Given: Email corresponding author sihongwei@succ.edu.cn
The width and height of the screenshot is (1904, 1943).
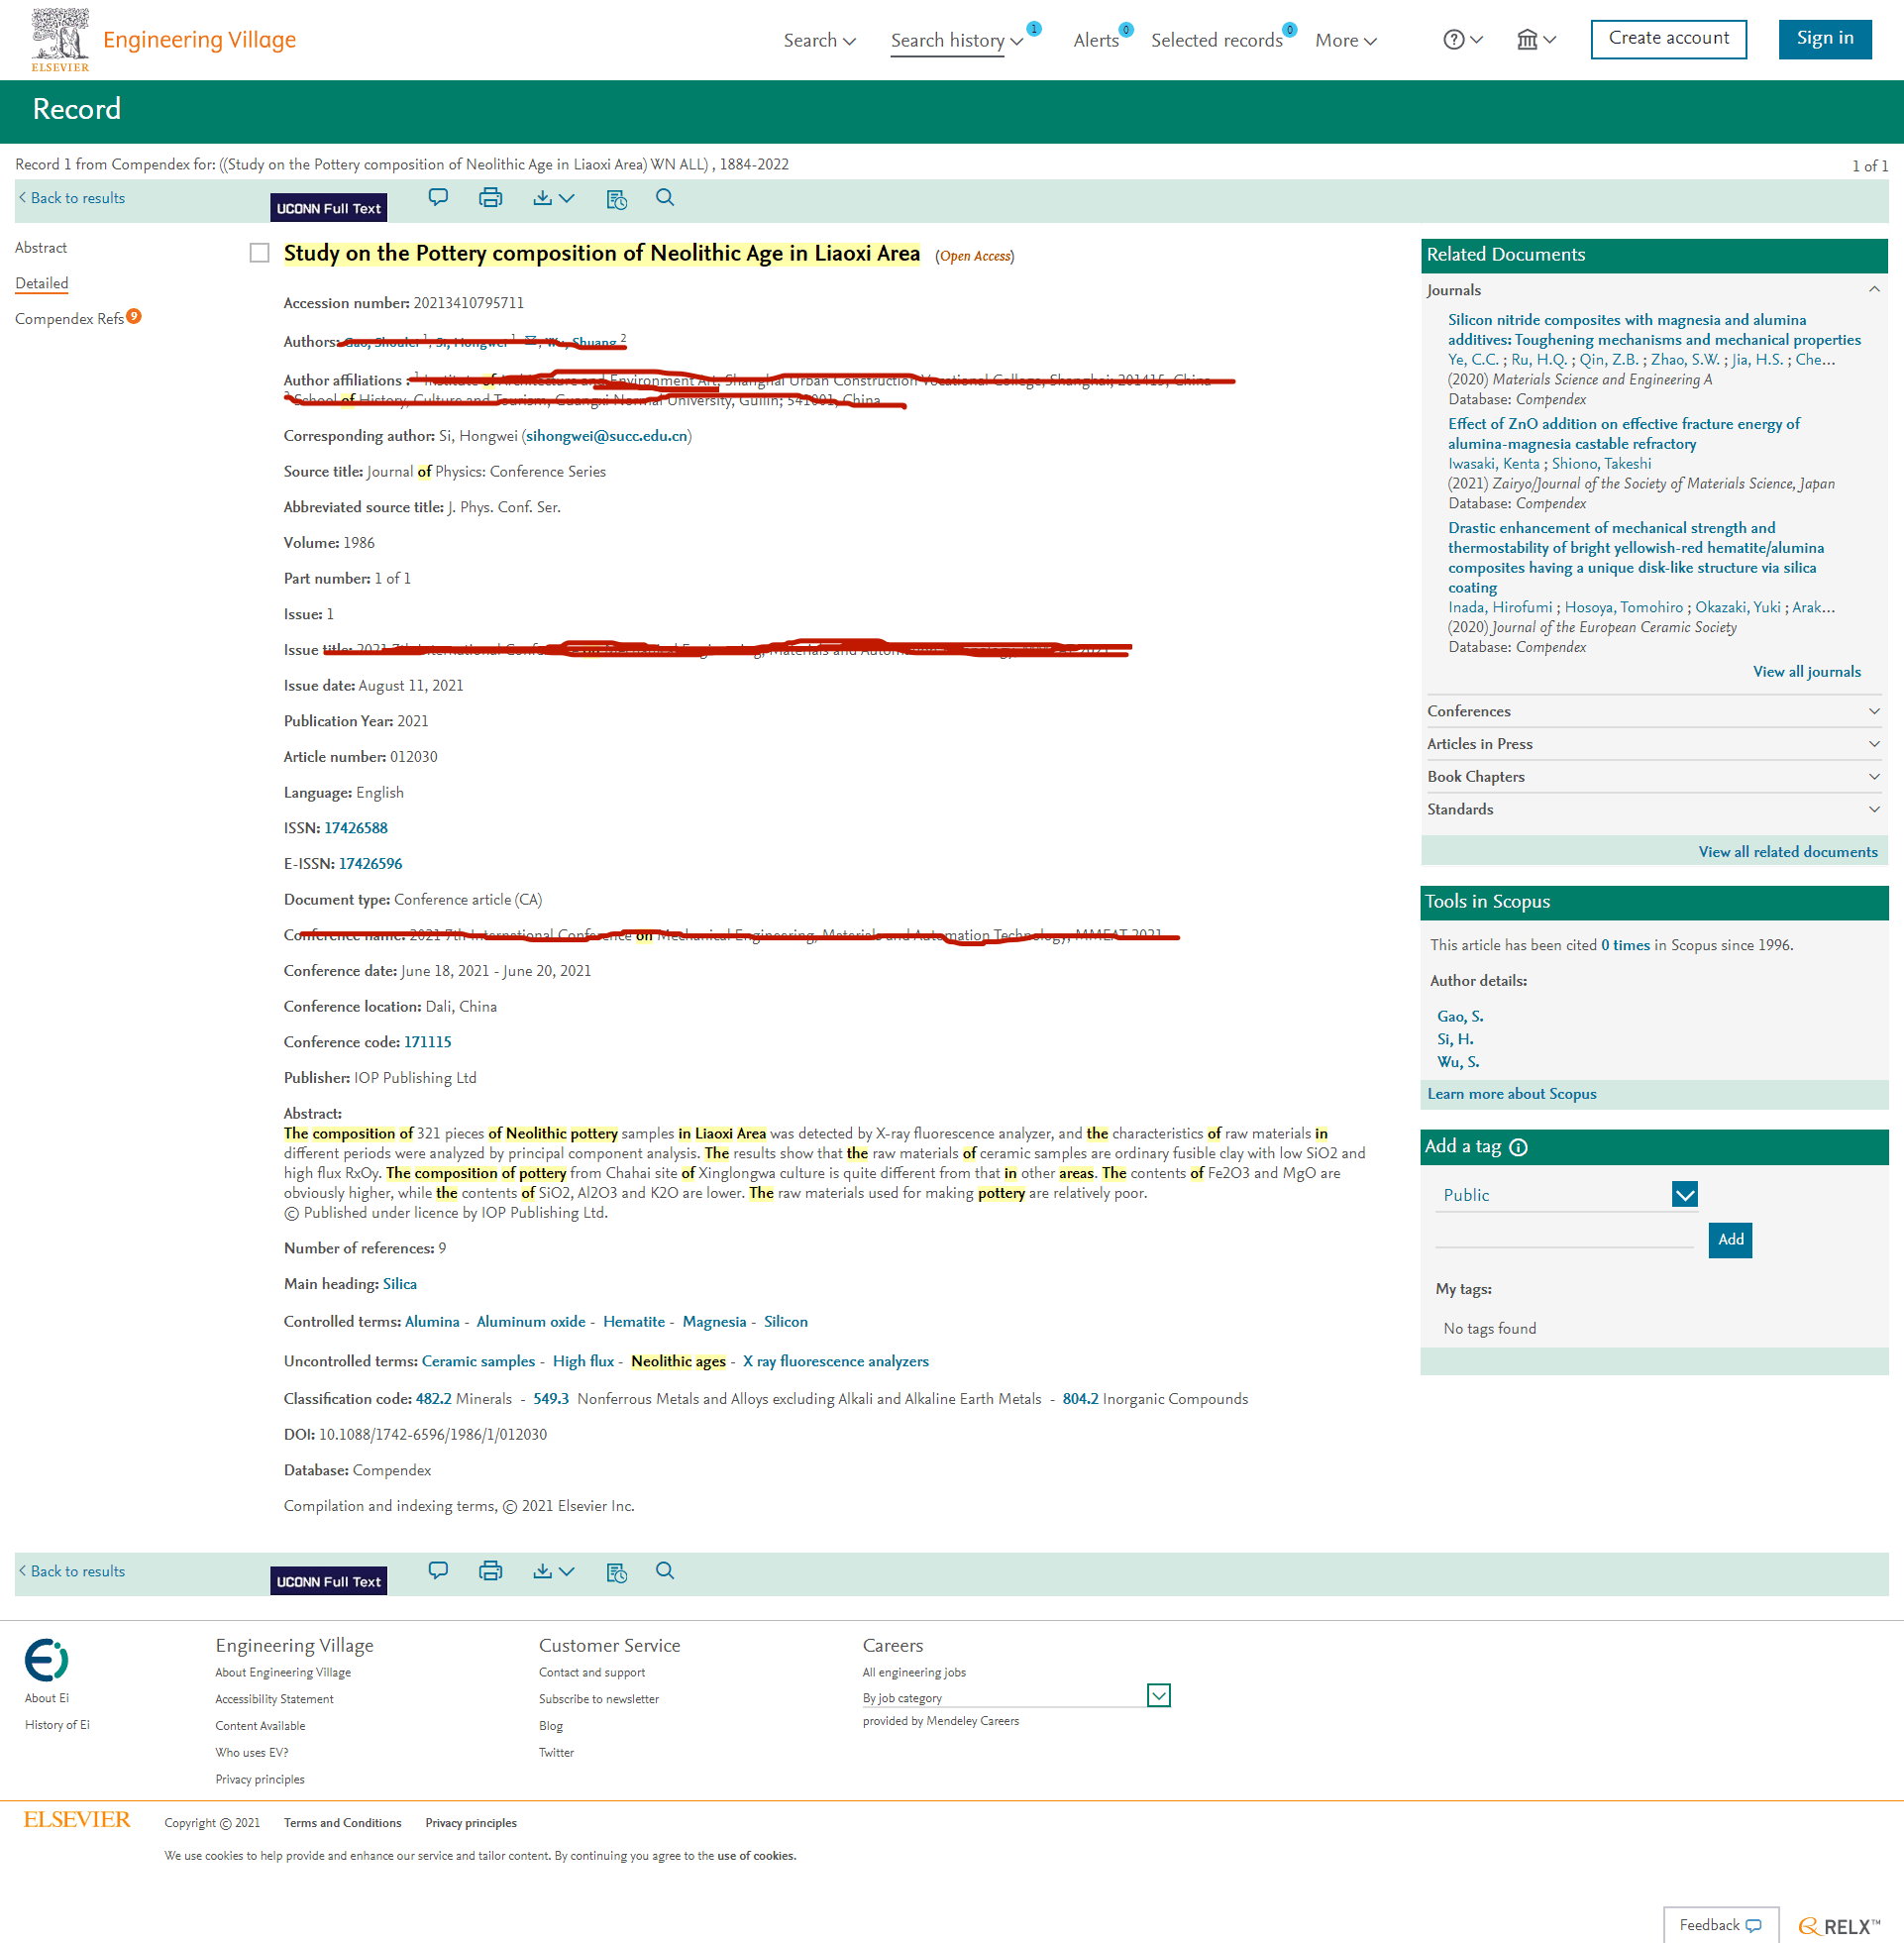Looking at the screenshot, I should [606, 436].
